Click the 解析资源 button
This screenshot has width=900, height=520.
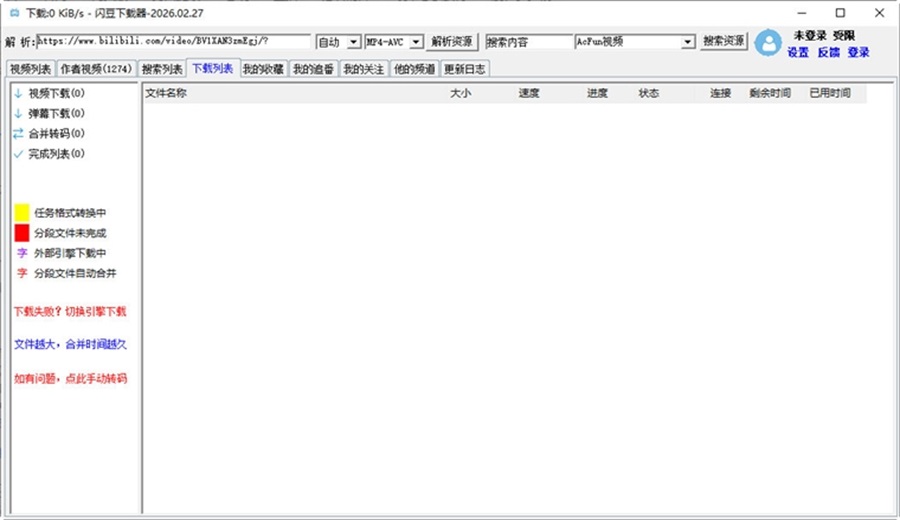452,41
